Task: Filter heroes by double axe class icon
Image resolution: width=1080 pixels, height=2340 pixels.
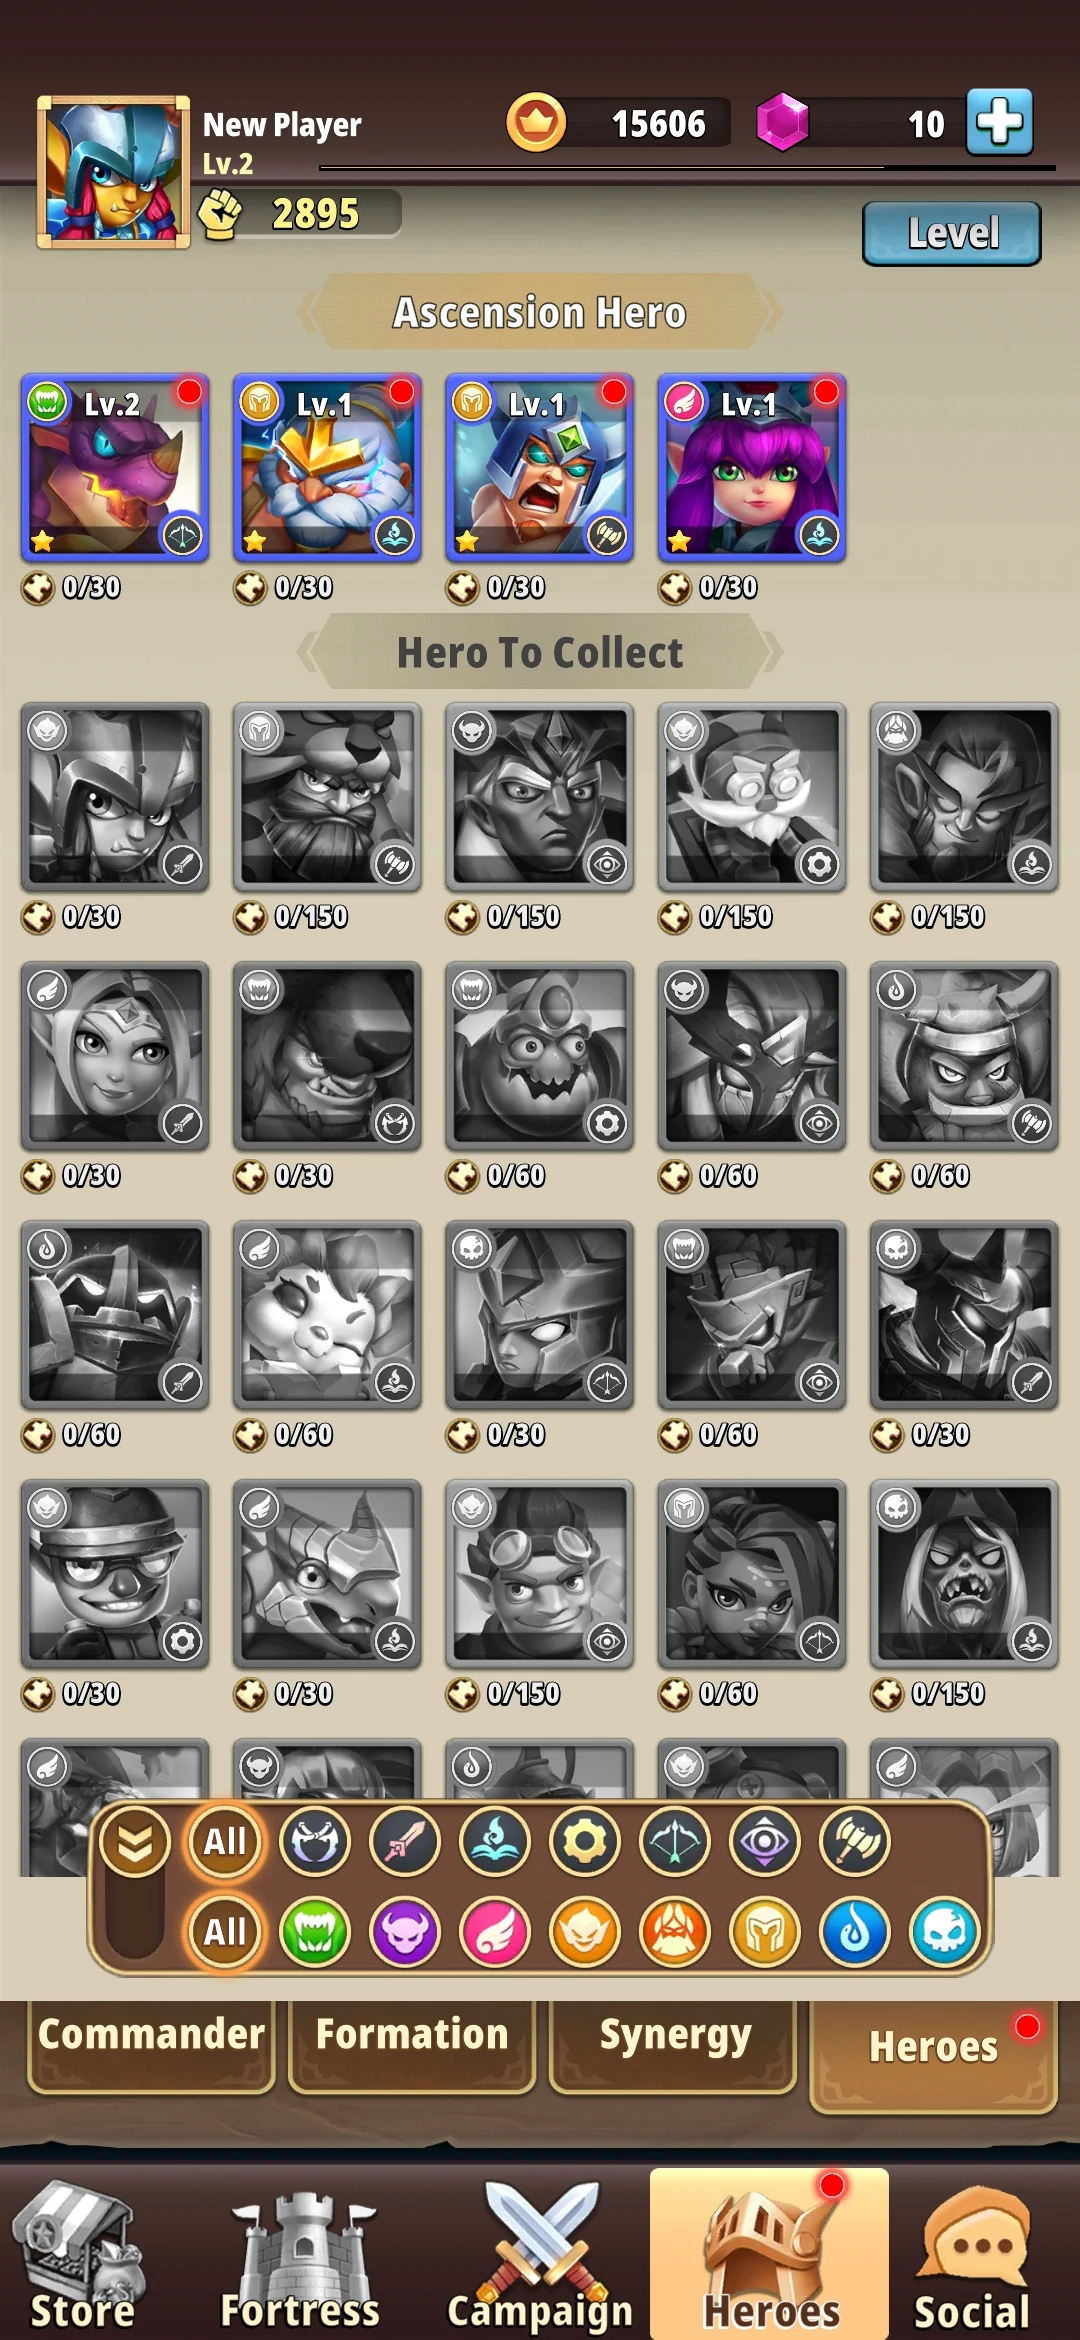Action: pyautogui.click(x=855, y=1841)
